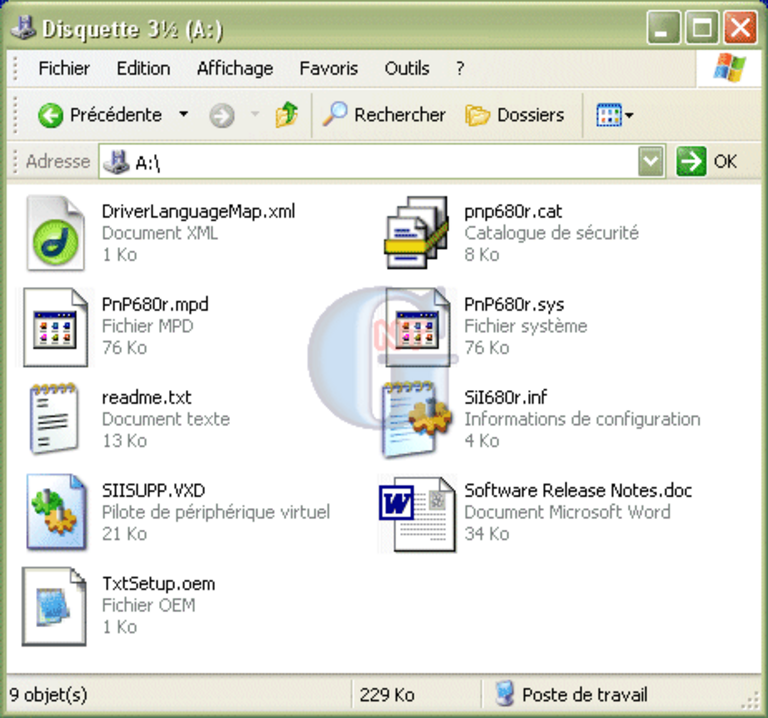Viewport: 768px width, 718px height.
Task: Select the SIISUPP.VXD driver icon
Action: click(x=56, y=512)
